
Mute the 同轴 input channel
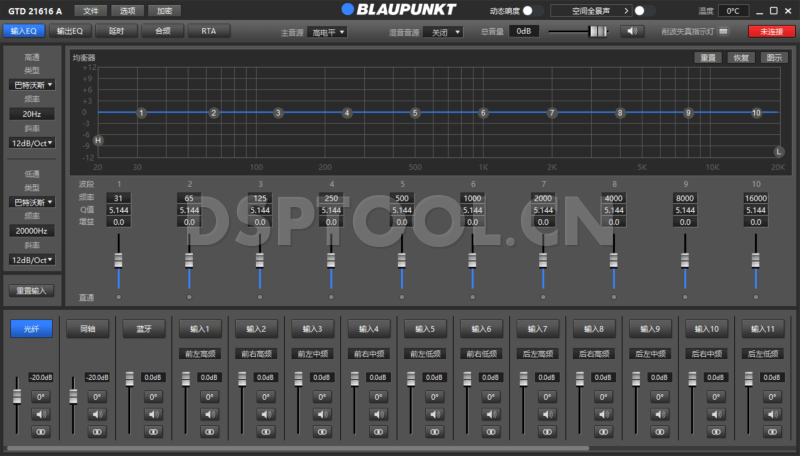pyautogui.click(x=97, y=414)
